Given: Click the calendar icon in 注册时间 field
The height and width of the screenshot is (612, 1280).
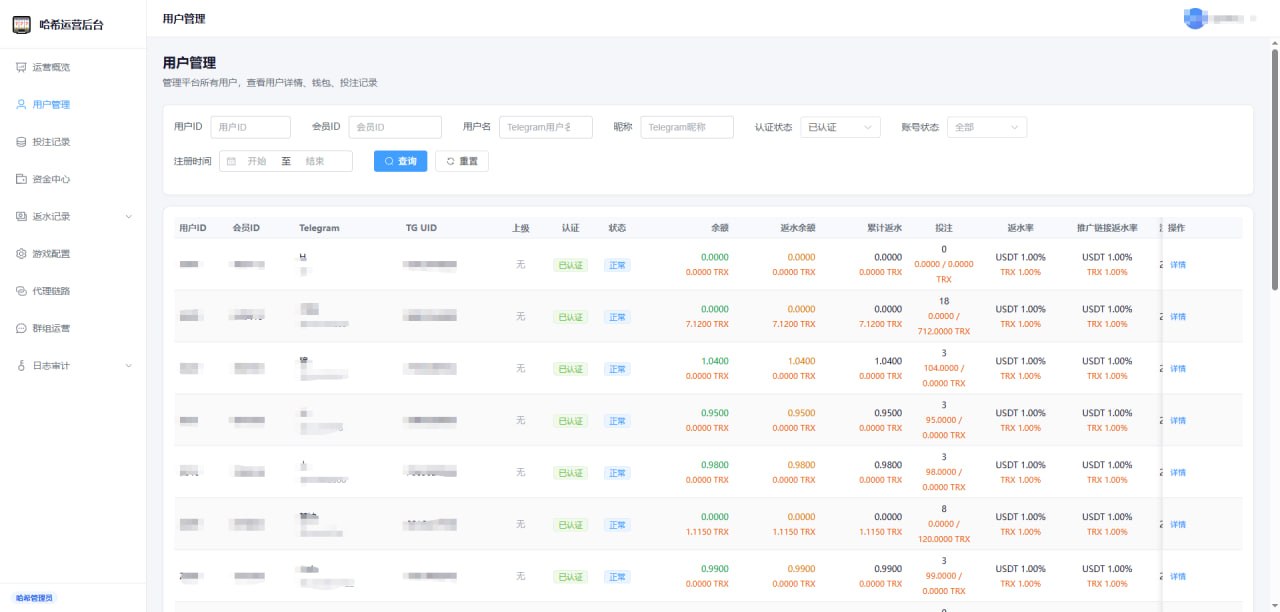Looking at the screenshot, I should [231, 161].
